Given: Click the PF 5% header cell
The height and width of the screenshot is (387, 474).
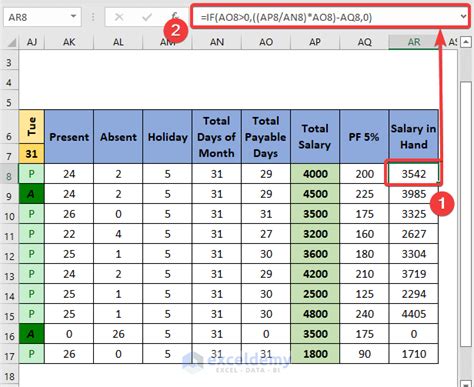Looking at the screenshot, I should [364, 137].
